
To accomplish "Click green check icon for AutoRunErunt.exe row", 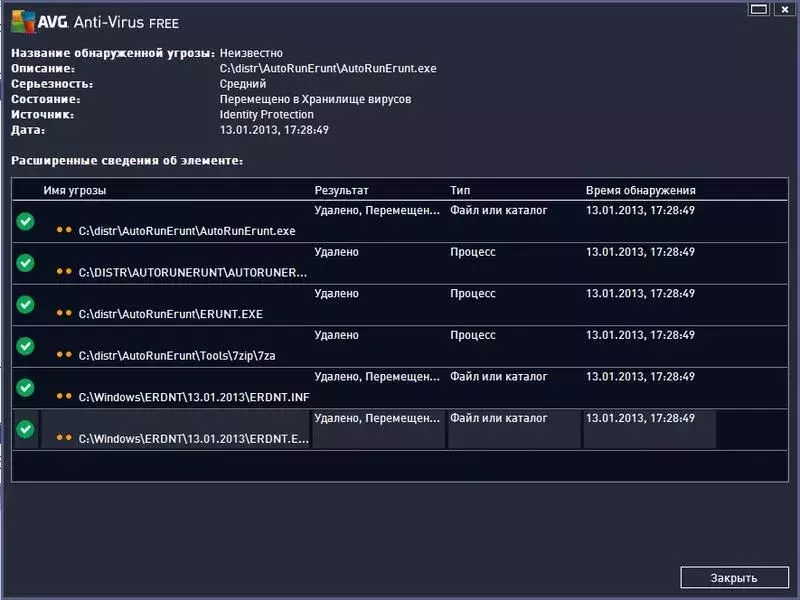I will click(25, 221).
